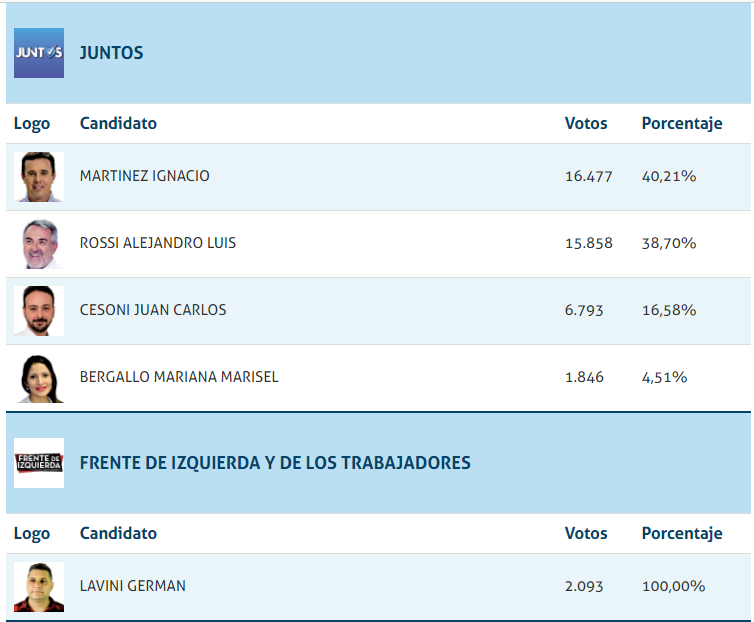Click Rossi's 38,70% percentage value
Image resolution: width=754 pixels, height=622 pixels.
(x=669, y=243)
